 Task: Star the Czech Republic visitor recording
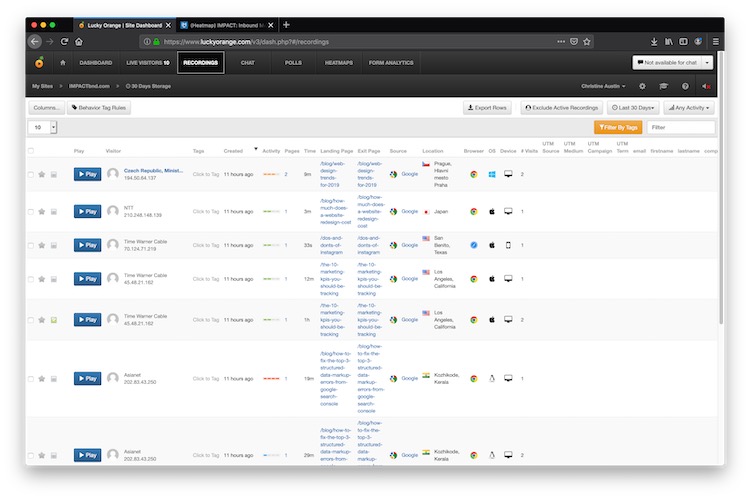tap(42, 174)
